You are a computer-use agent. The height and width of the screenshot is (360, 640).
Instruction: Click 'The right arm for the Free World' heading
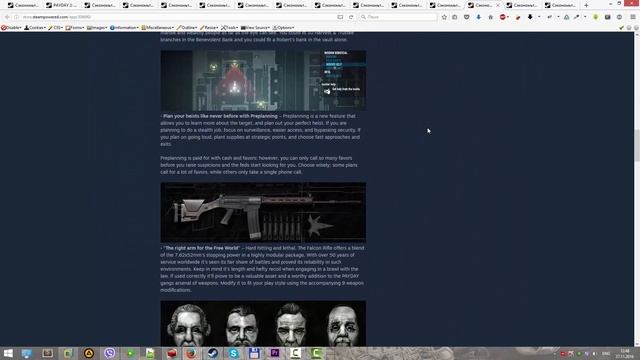point(202,248)
